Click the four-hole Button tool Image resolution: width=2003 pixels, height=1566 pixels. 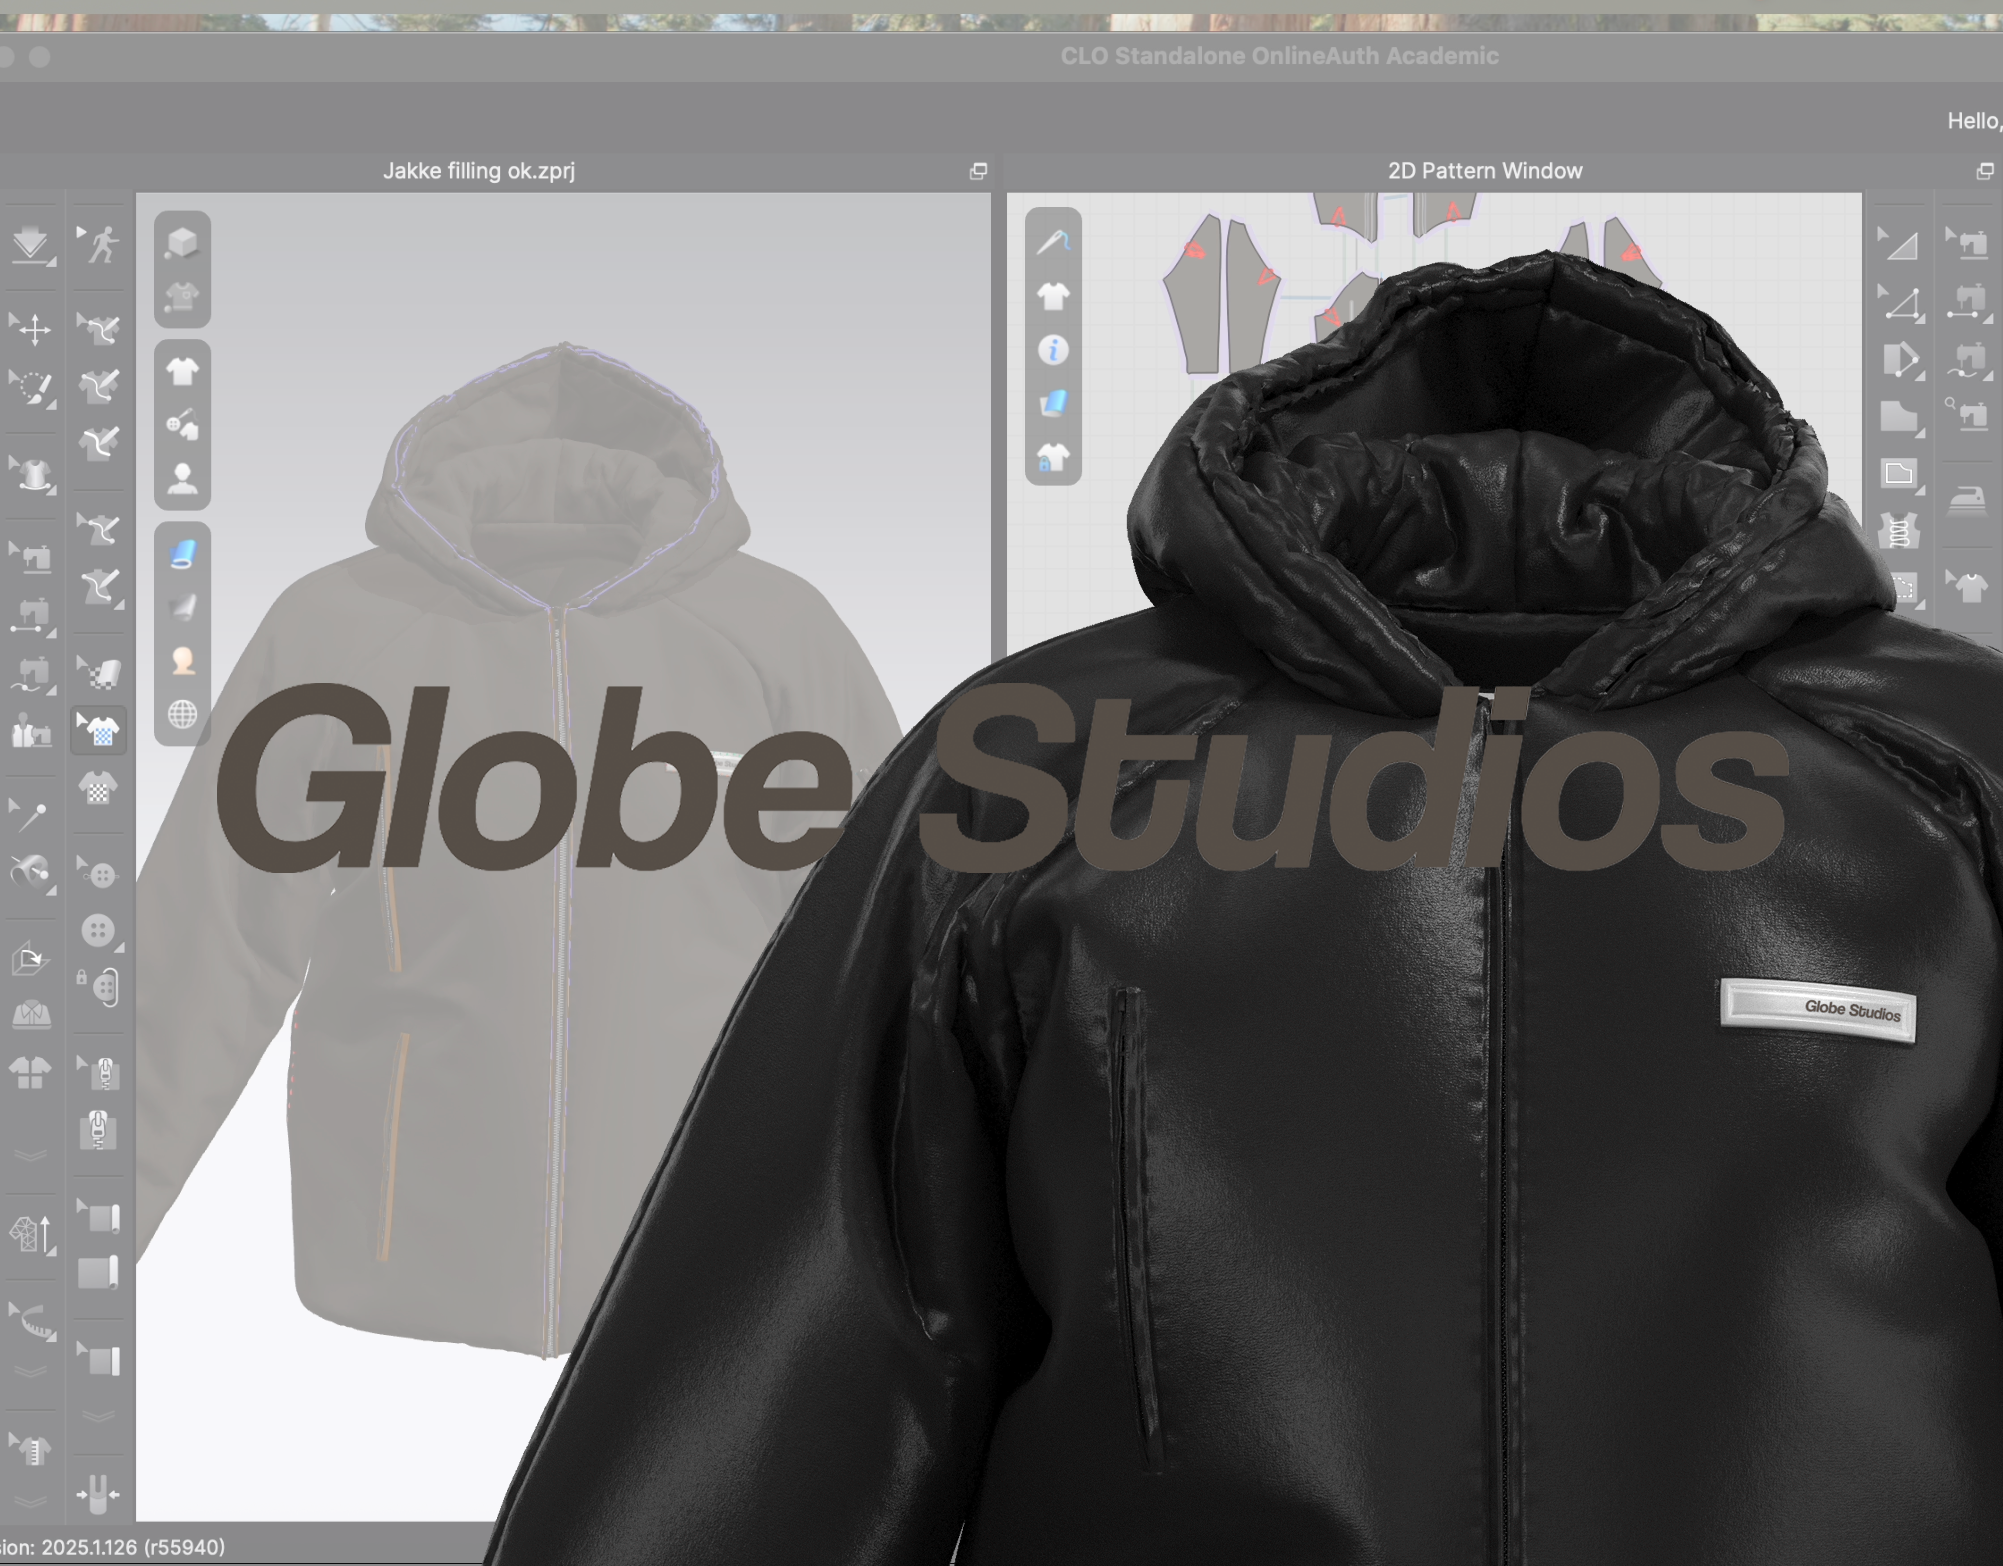pyautogui.click(x=98, y=931)
